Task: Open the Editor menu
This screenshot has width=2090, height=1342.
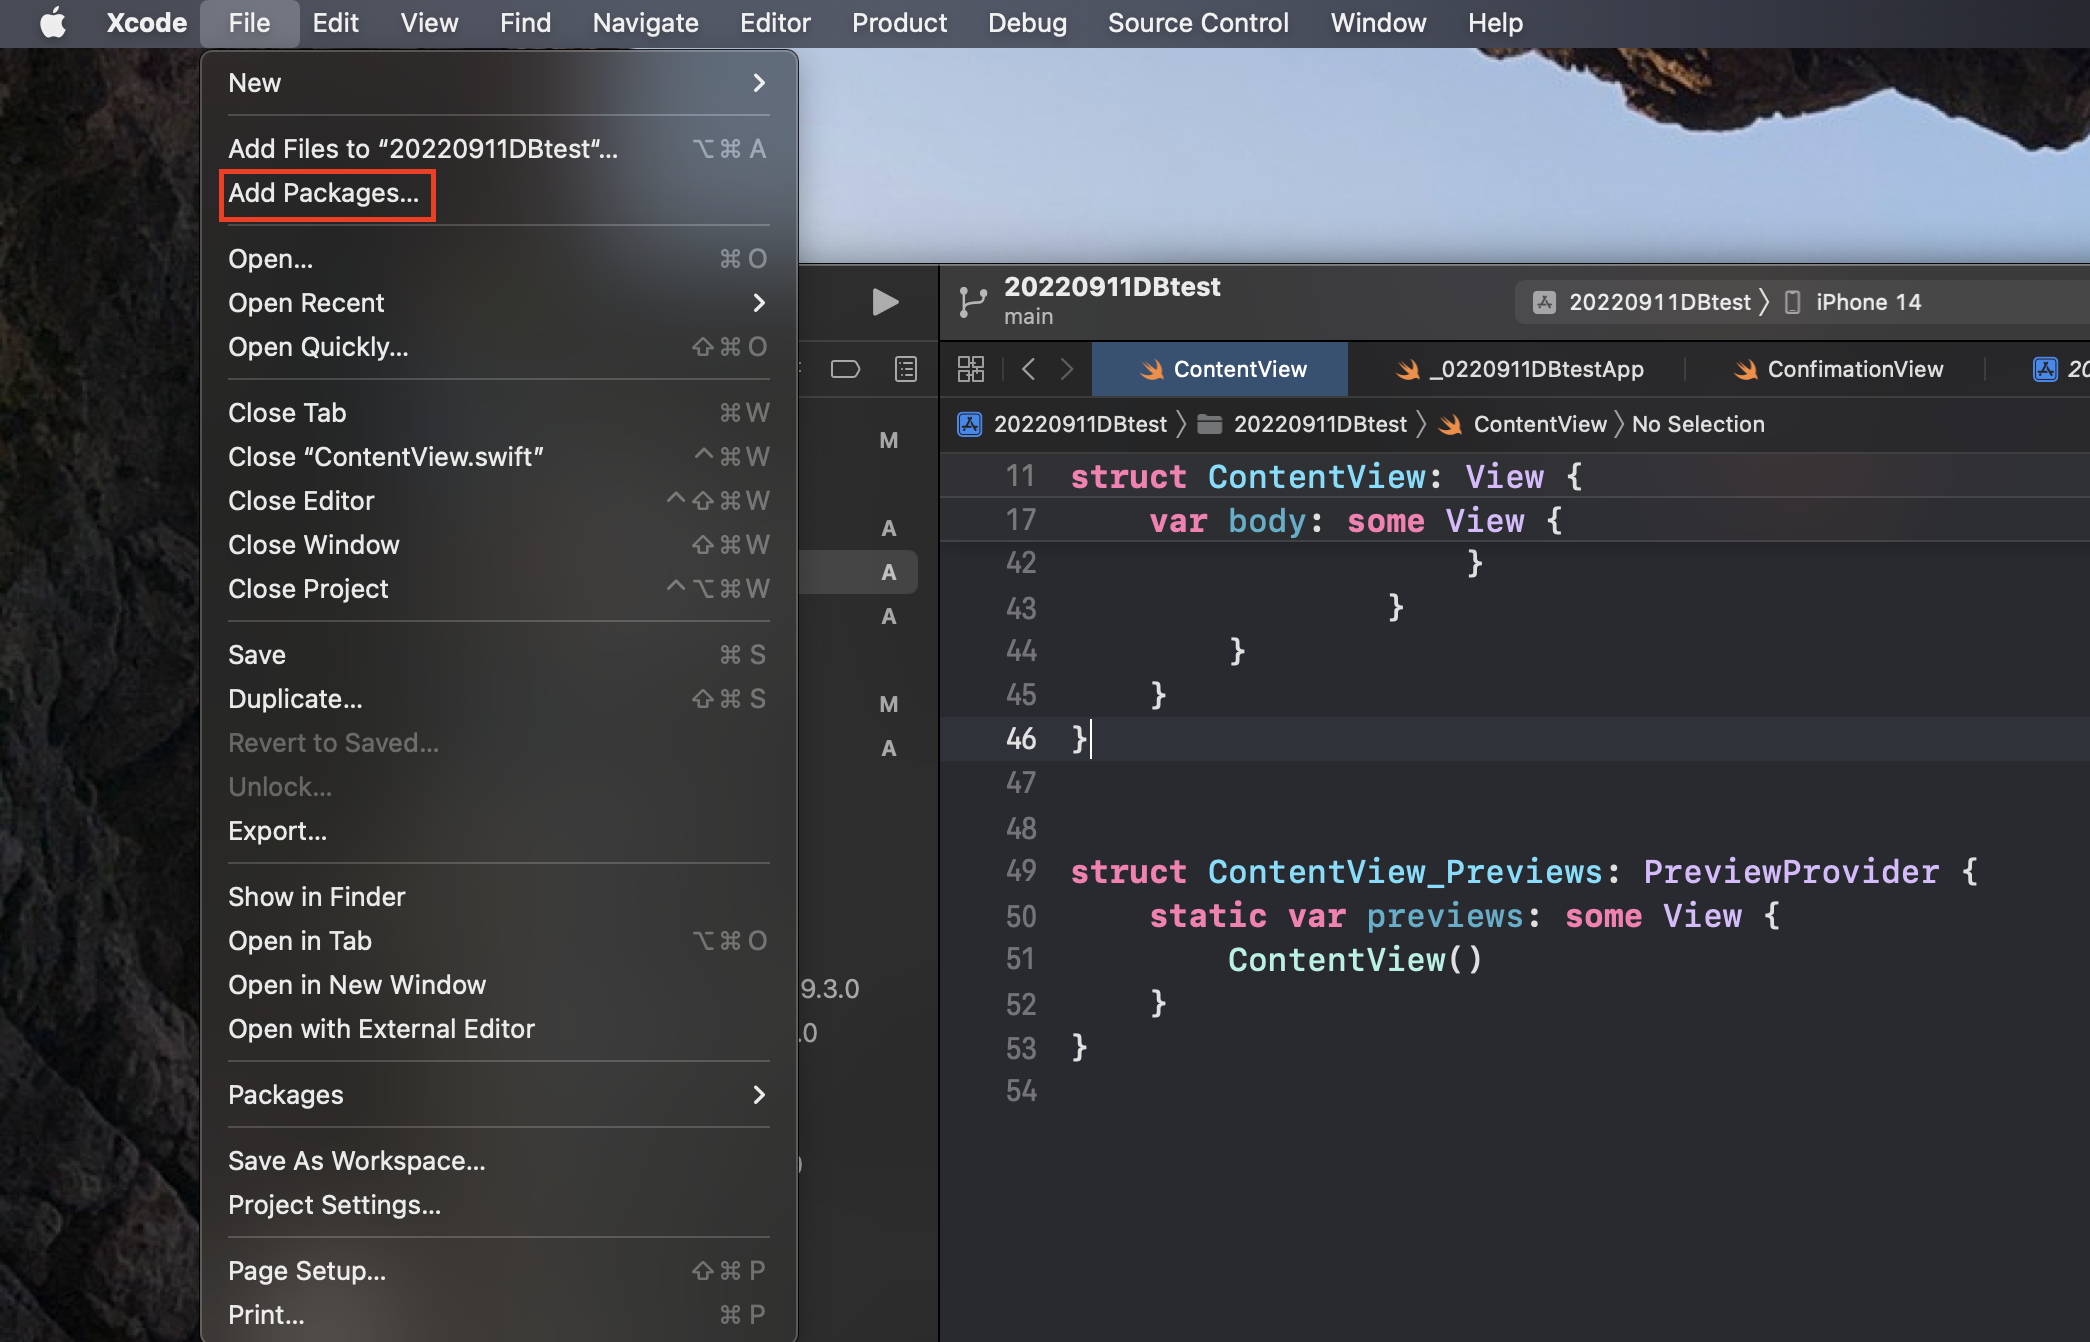Action: (775, 23)
